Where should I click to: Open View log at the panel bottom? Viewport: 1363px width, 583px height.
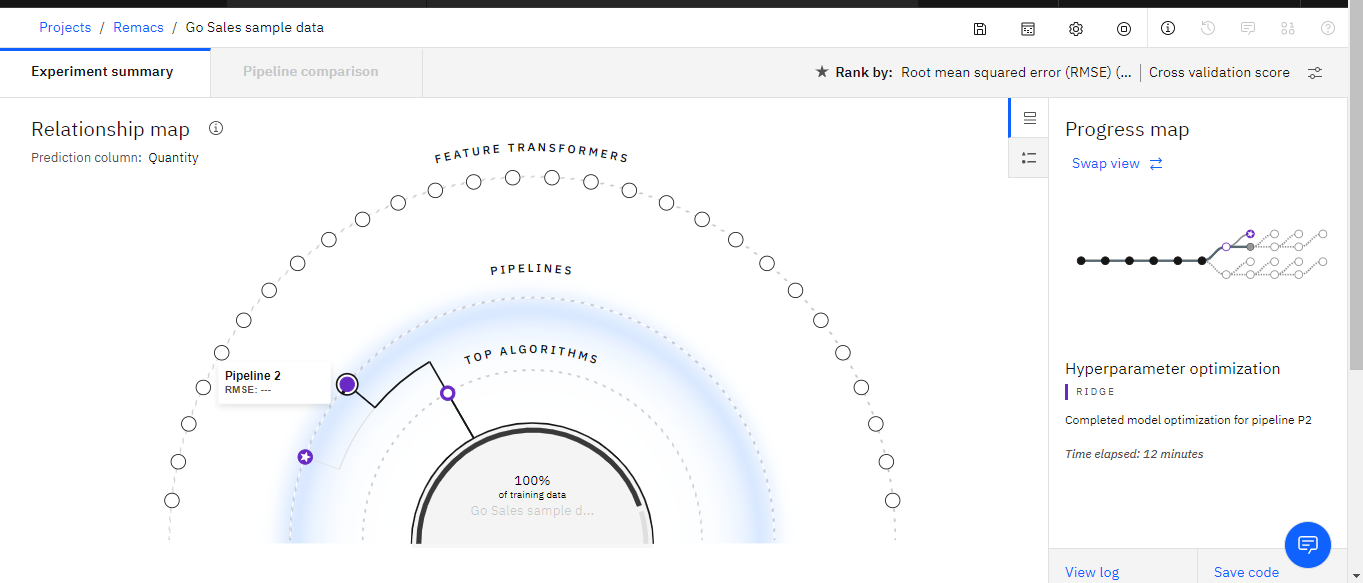[1092, 572]
